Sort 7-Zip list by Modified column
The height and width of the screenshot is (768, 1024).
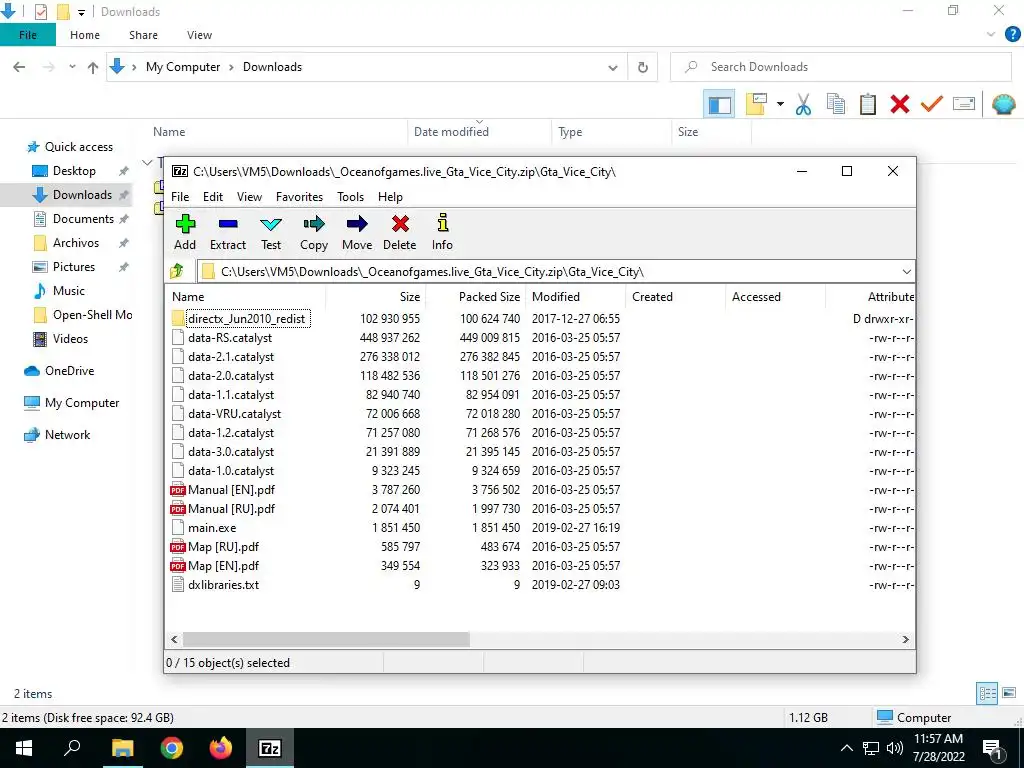pos(575,296)
